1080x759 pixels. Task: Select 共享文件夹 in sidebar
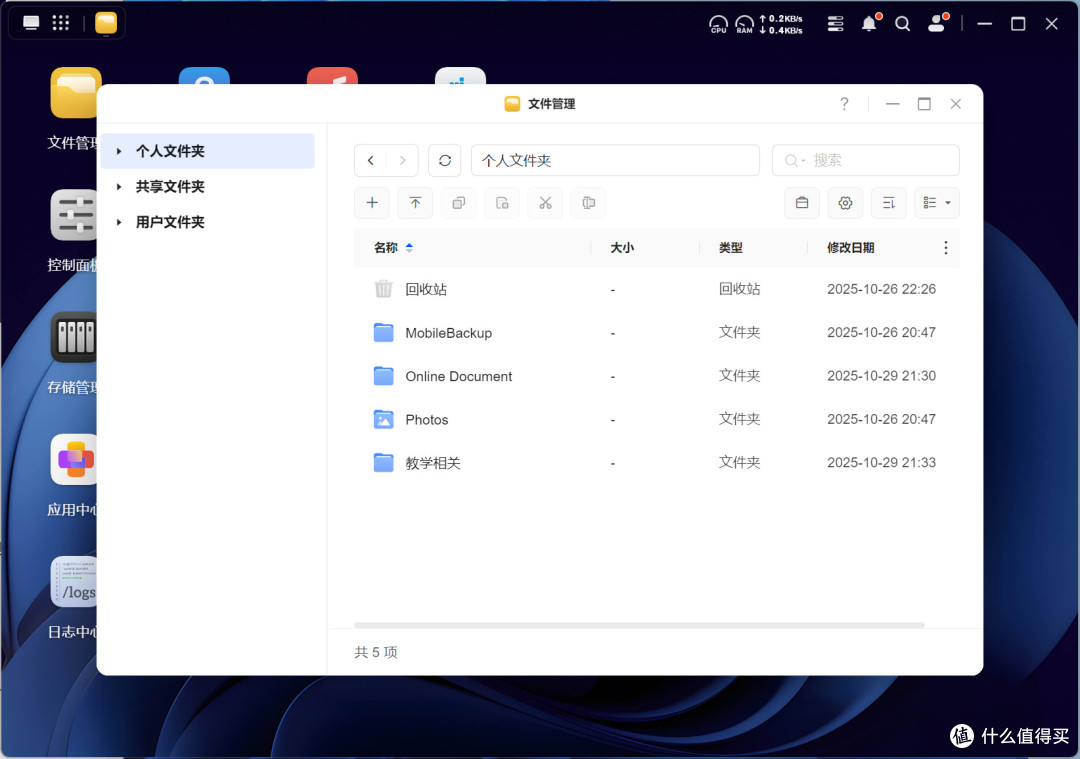(x=207, y=187)
